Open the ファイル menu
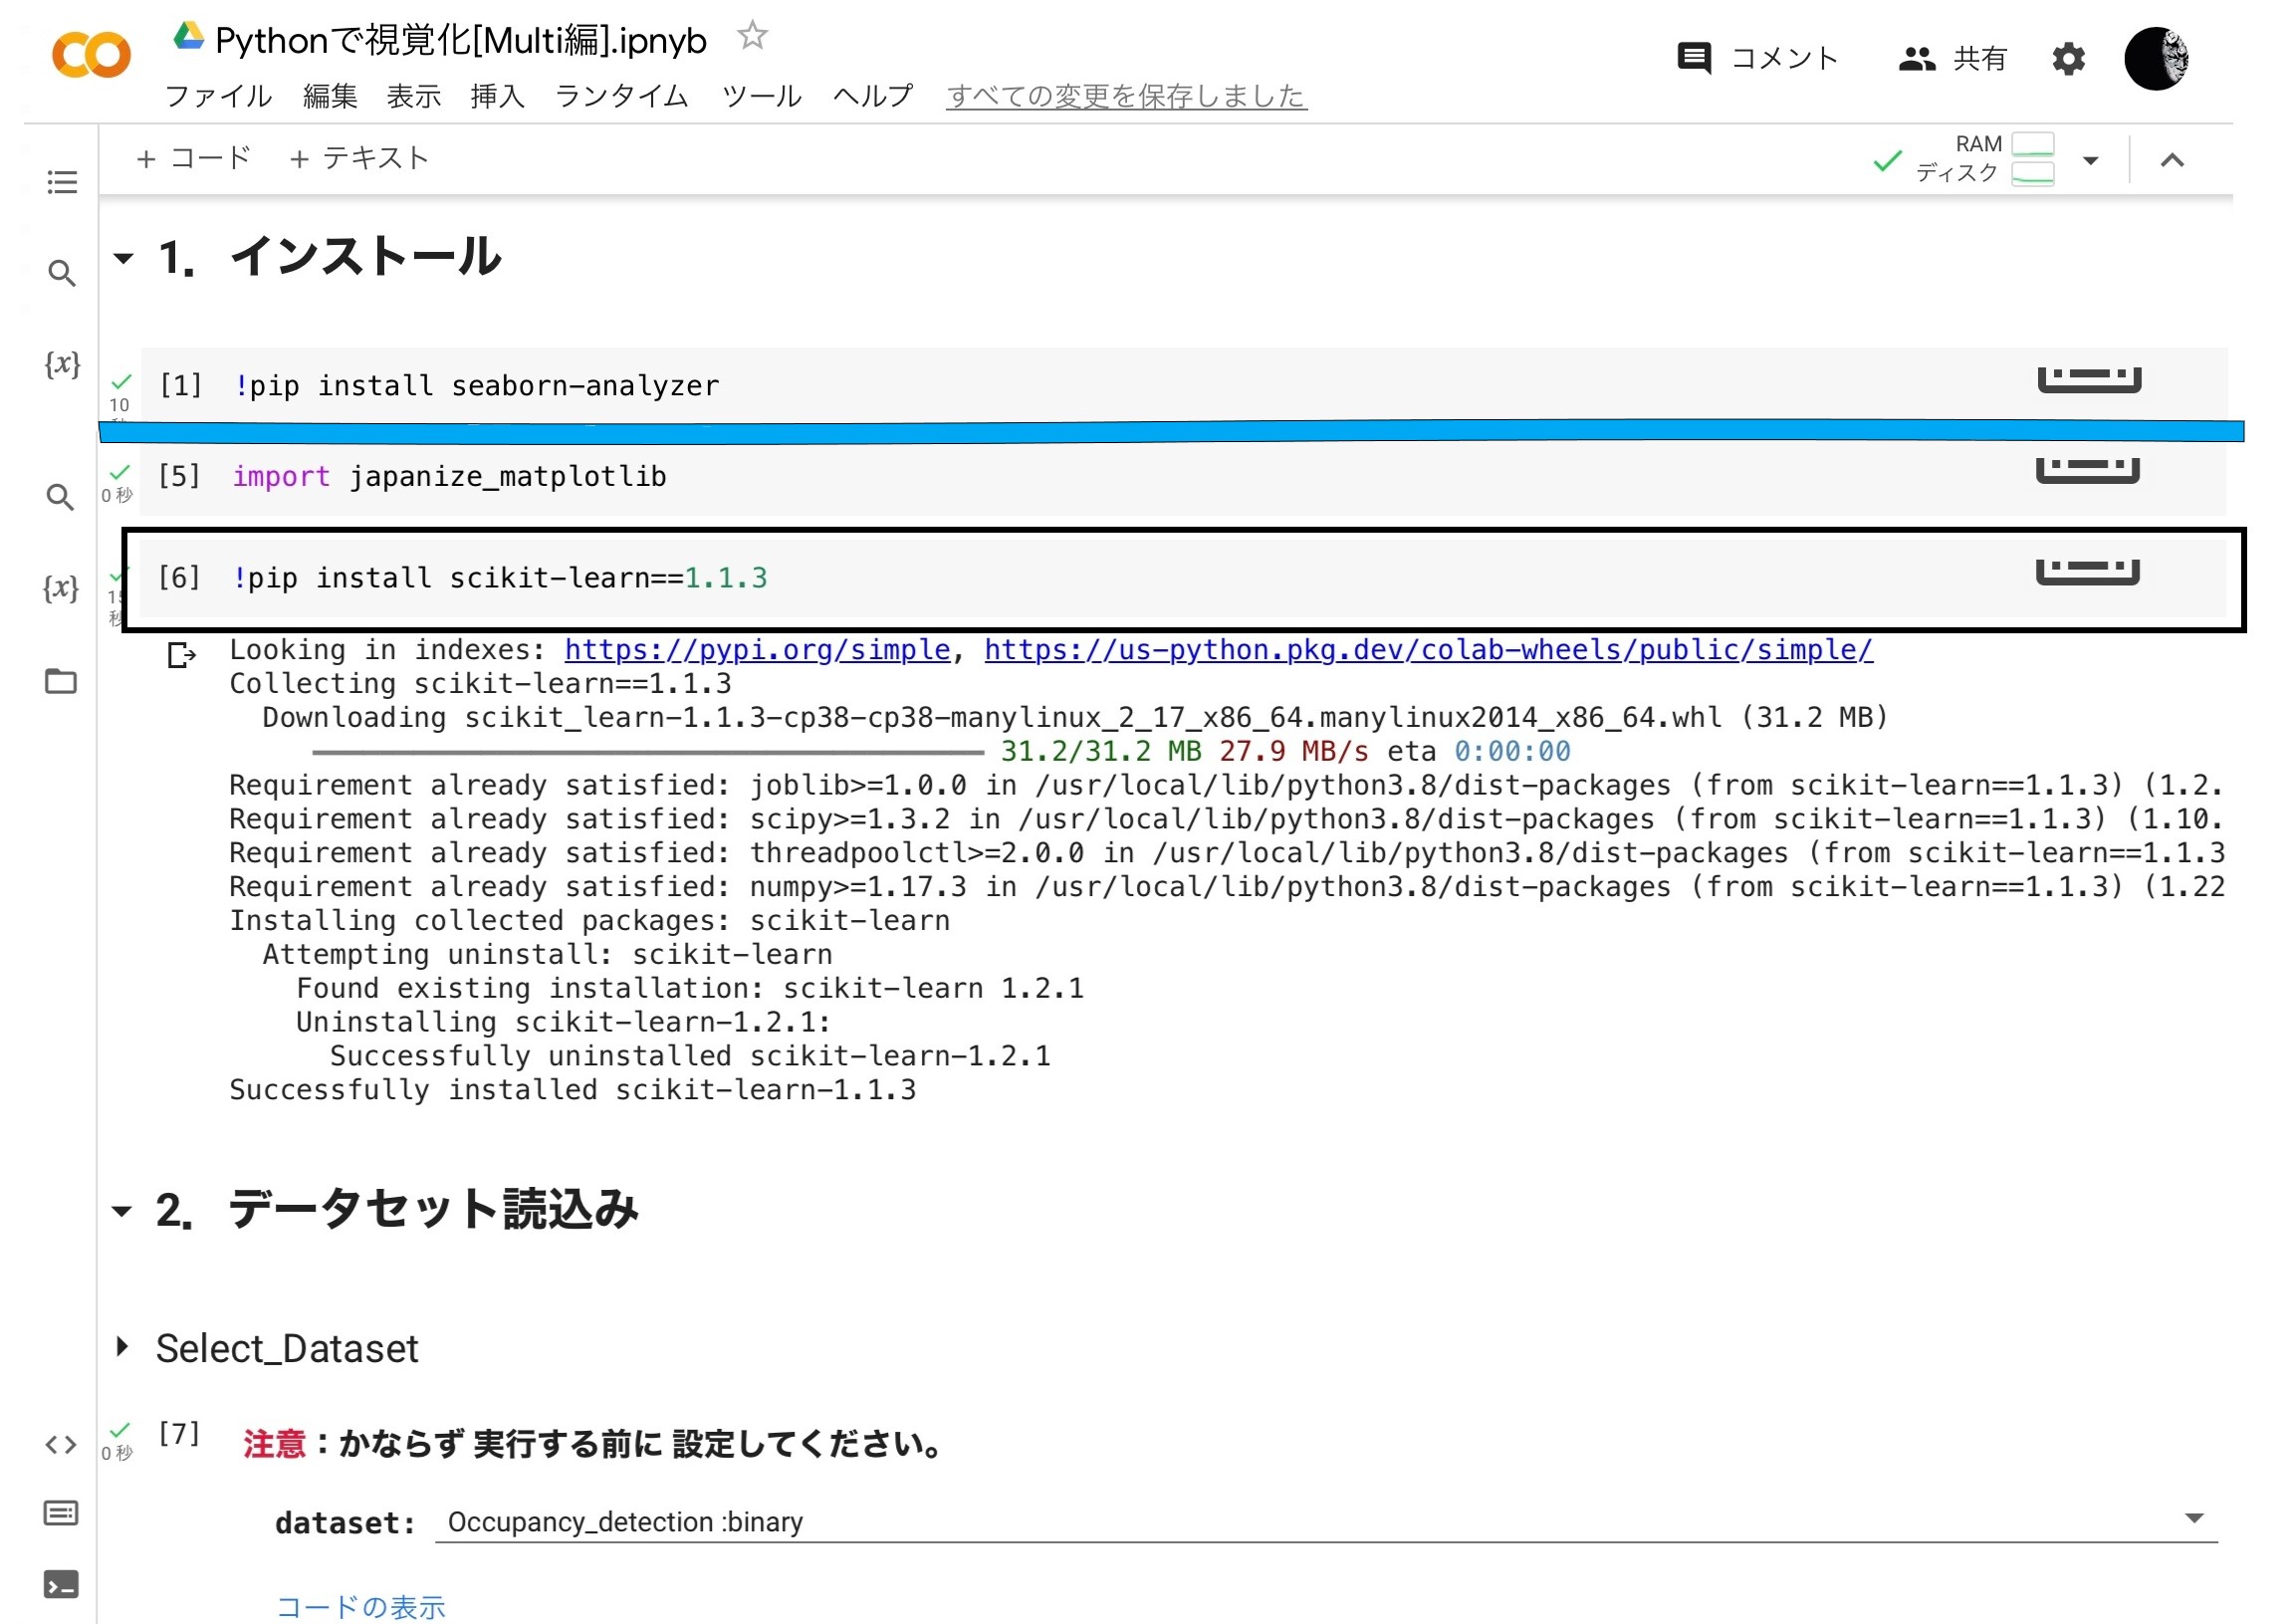Screen dimensions: 2286x1624 coord(218,96)
